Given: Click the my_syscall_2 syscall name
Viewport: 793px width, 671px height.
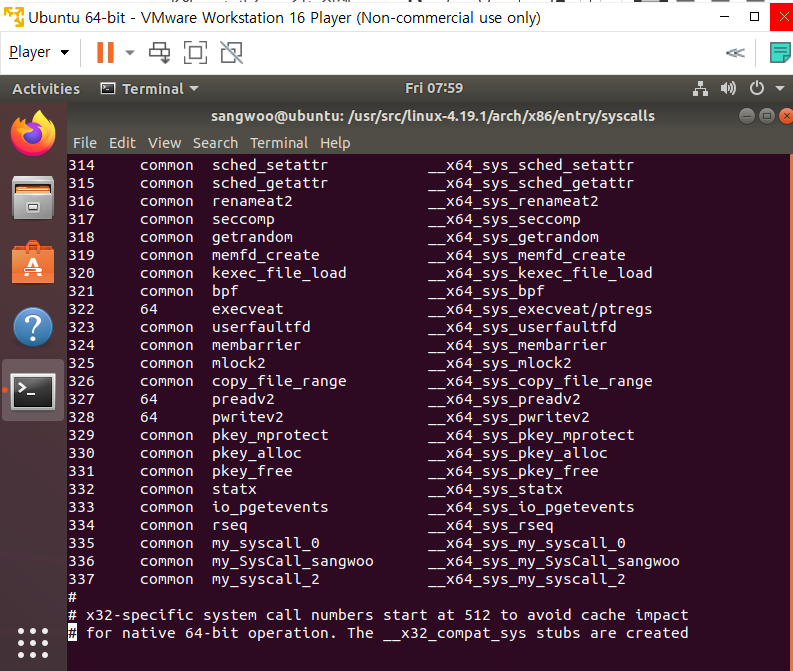Looking at the screenshot, I should pyautogui.click(x=266, y=579).
